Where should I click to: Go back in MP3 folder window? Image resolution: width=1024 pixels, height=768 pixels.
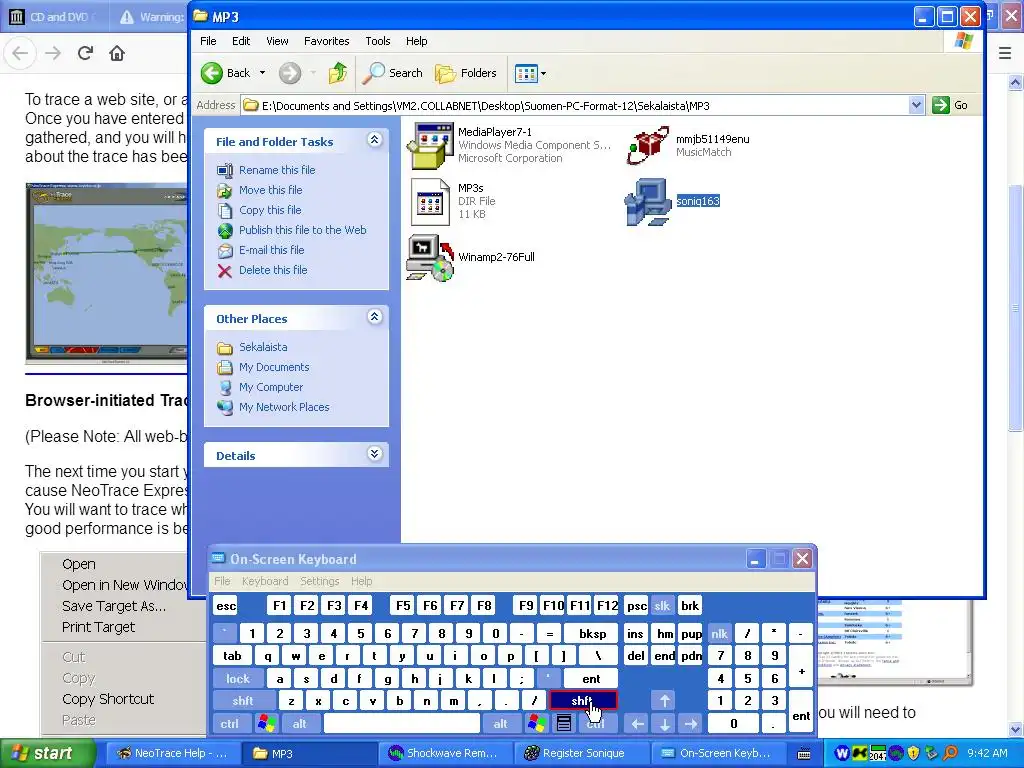[225, 73]
